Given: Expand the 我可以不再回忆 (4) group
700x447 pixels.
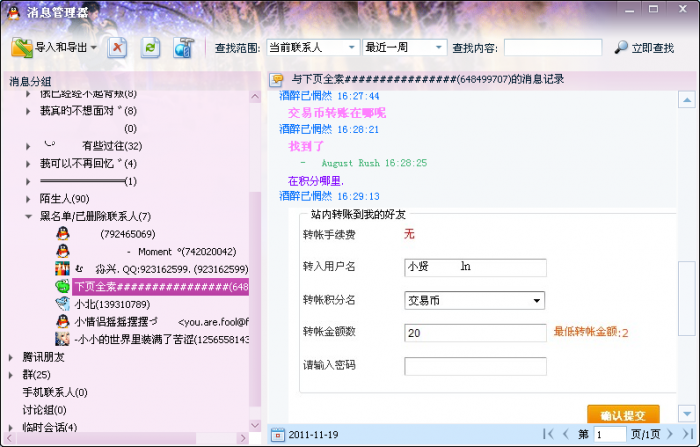Looking at the screenshot, I should [28, 164].
